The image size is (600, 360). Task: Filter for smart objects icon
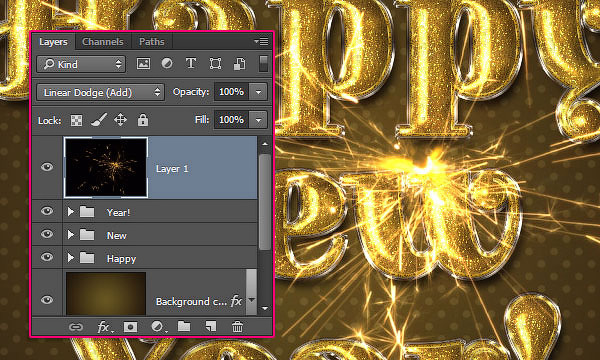point(240,64)
